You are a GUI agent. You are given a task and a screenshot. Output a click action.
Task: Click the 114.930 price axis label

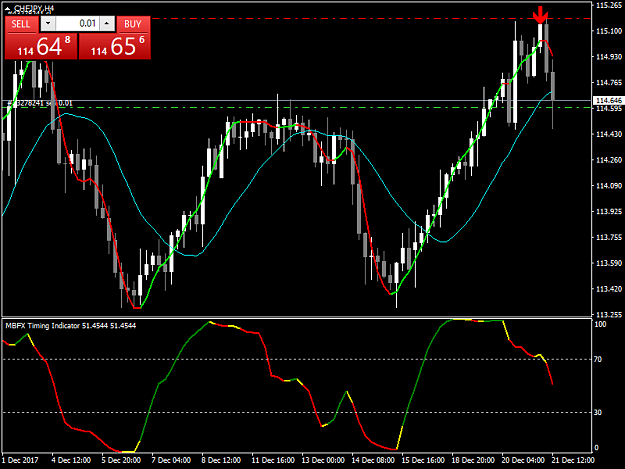coord(609,57)
